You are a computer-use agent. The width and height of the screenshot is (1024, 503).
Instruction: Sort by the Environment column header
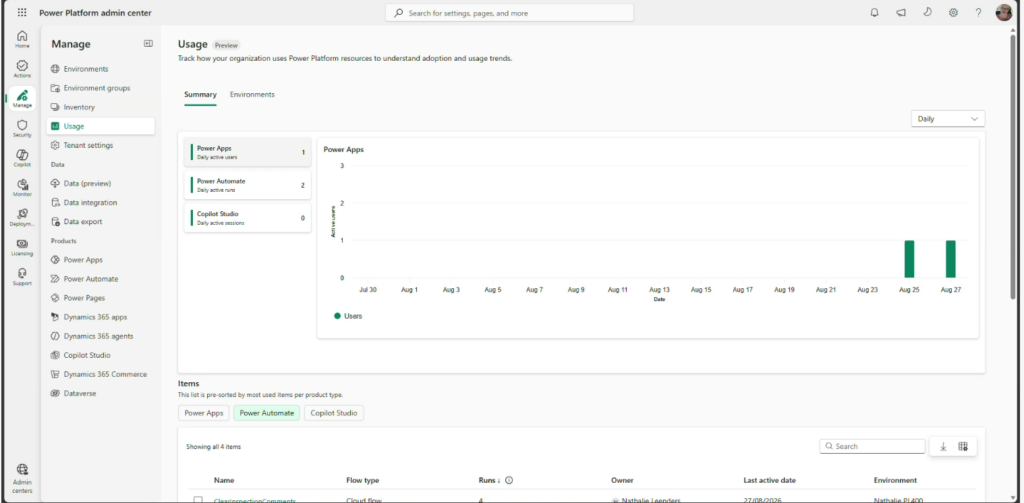(895, 480)
